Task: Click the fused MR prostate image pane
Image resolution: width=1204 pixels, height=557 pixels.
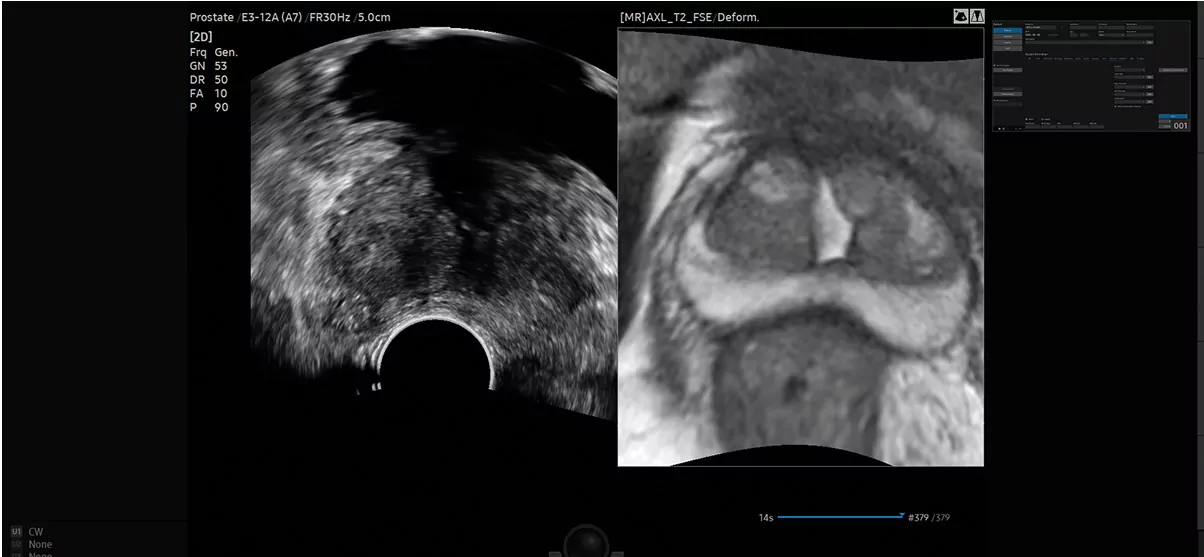Action: pos(800,250)
